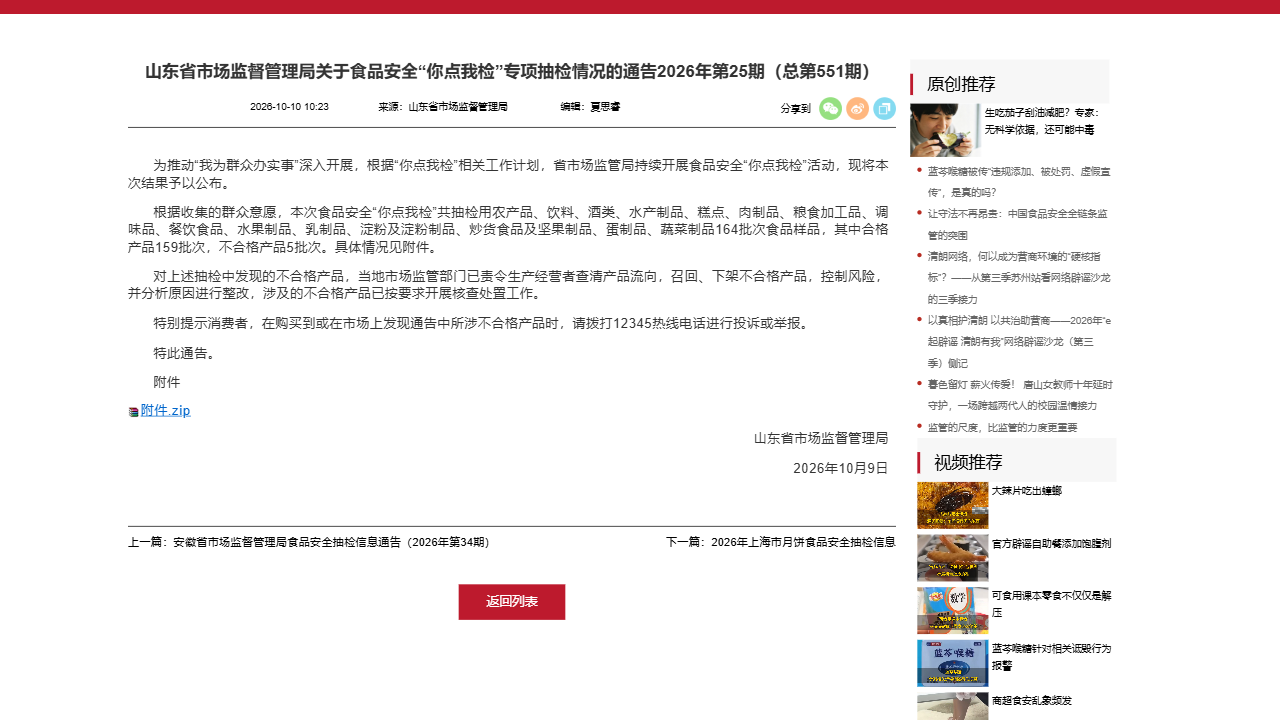Play the 大辣片吃出蟑螂 video thumbnail
1280x720 pixels.
click(952, 505)
